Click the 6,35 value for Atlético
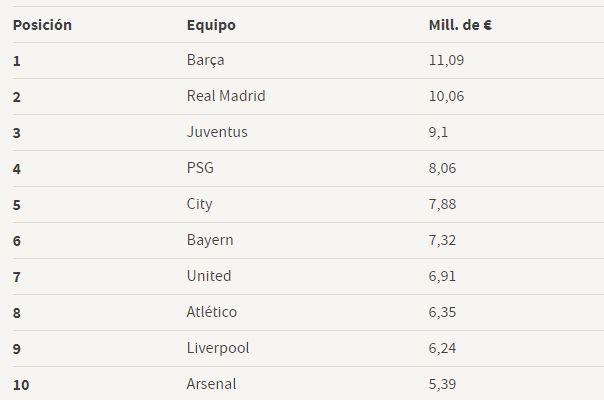604x400 pixels. [442, 312]
